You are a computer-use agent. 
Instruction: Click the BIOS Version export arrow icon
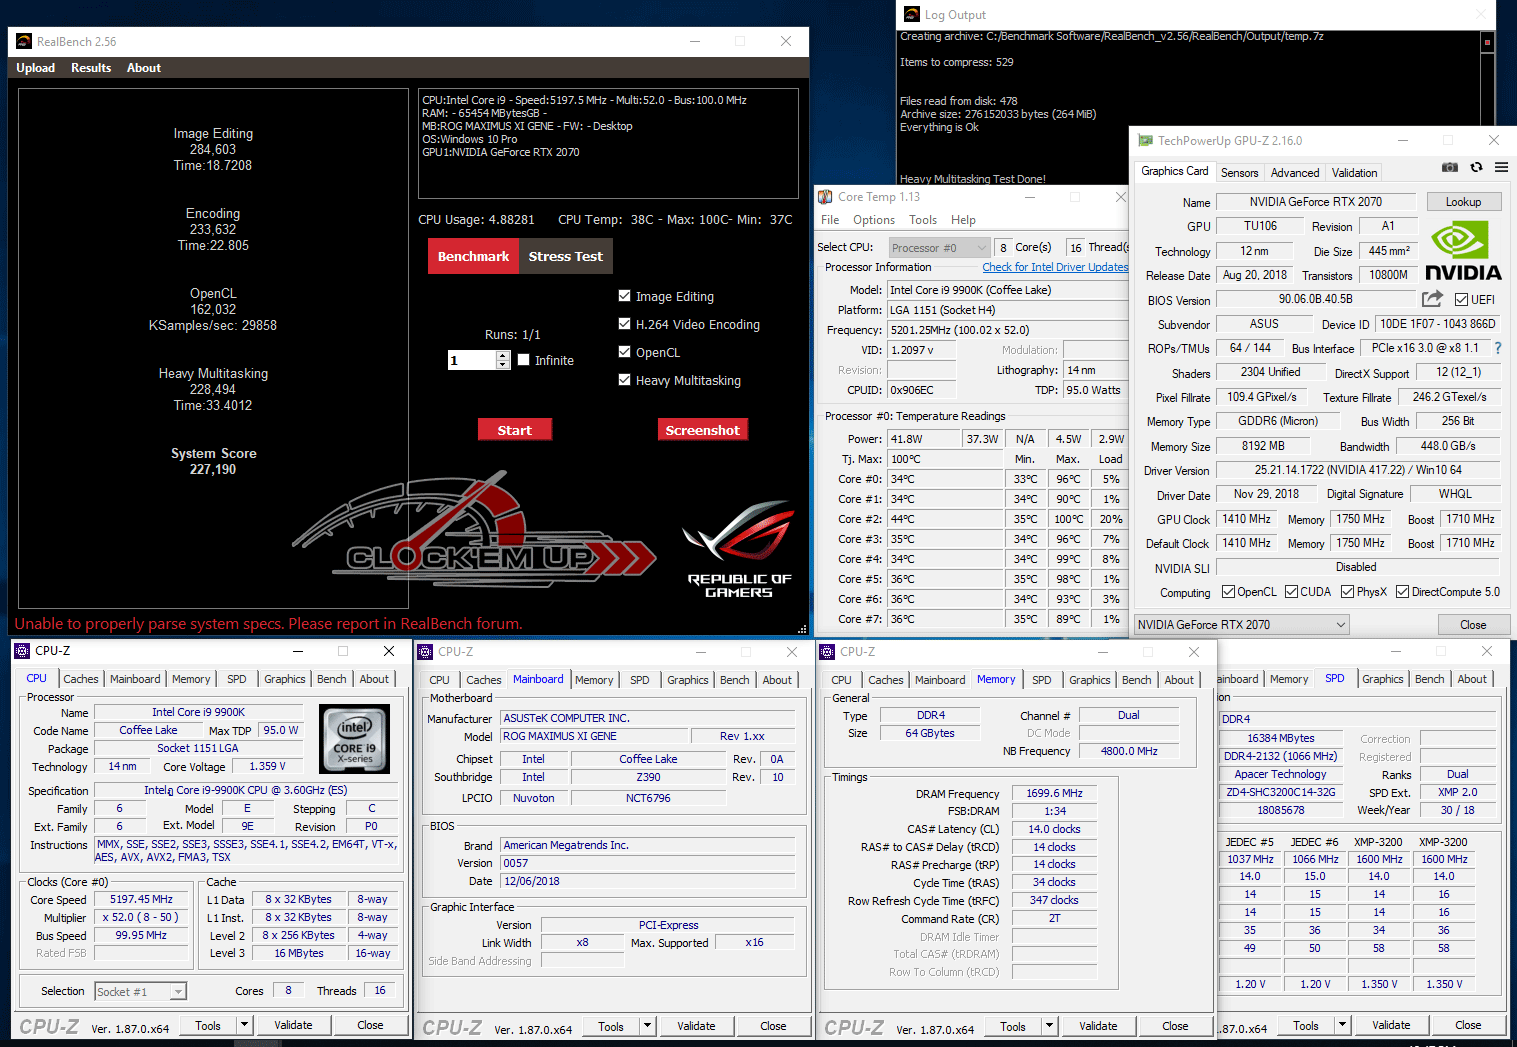tap(1432, 299)
